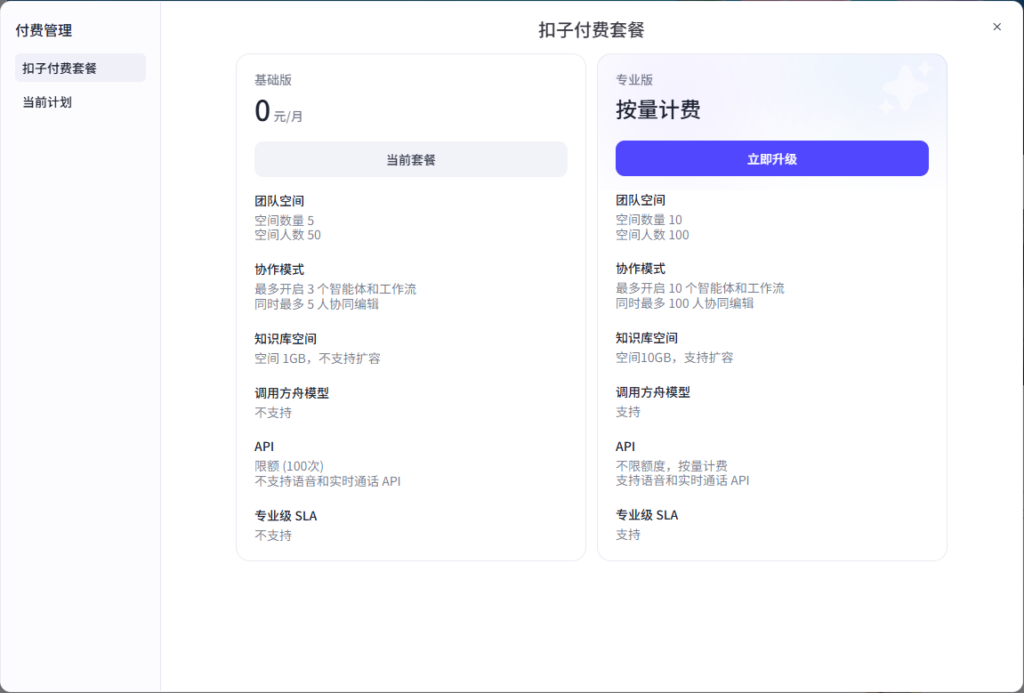Viewport: 1024px width, 693px height.
Task: Click 空间 1GB，不支持扩容 text
Action: pyautogui.click(x=317, y=359)
